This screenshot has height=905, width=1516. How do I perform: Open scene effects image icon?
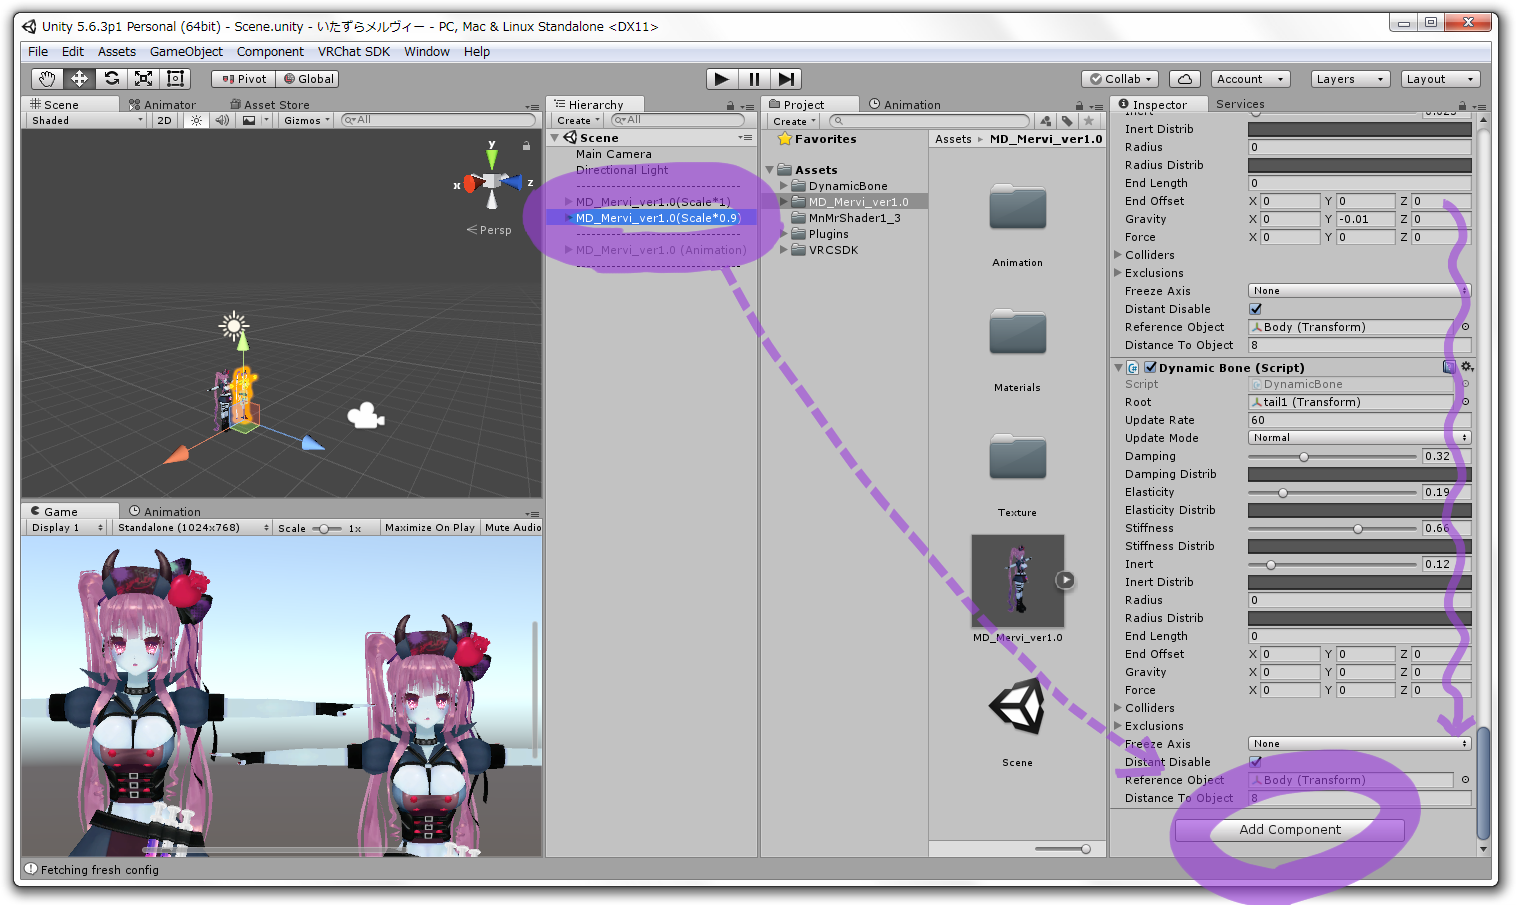pos(249,120)
